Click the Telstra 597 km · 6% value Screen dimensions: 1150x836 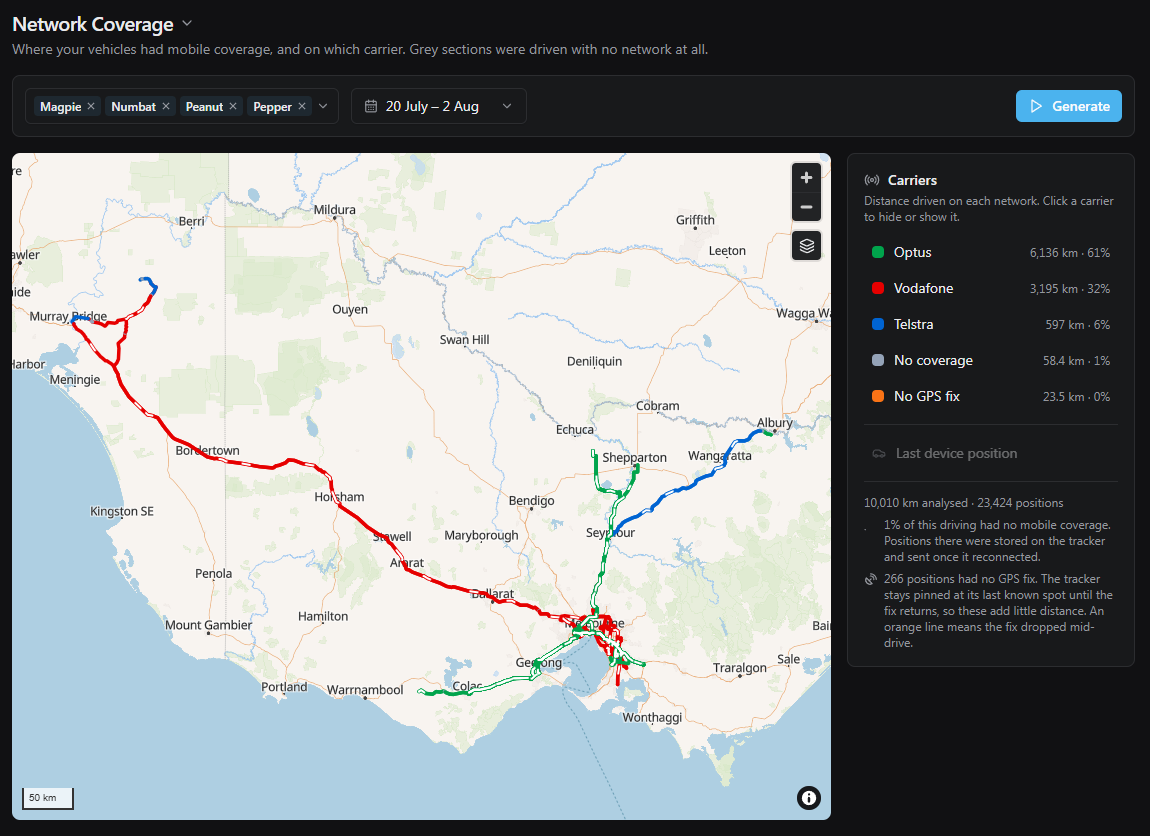[x=1077, y=325]
